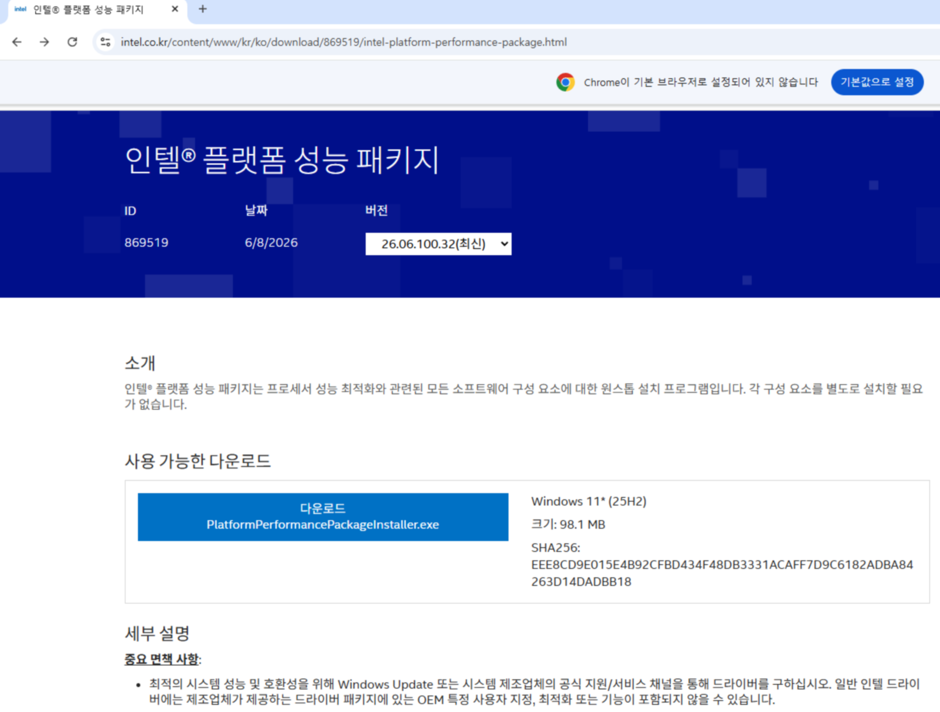Click the SHA256 hash value
The width and height of the screenshot is (940, 712).
coord(722,573)
